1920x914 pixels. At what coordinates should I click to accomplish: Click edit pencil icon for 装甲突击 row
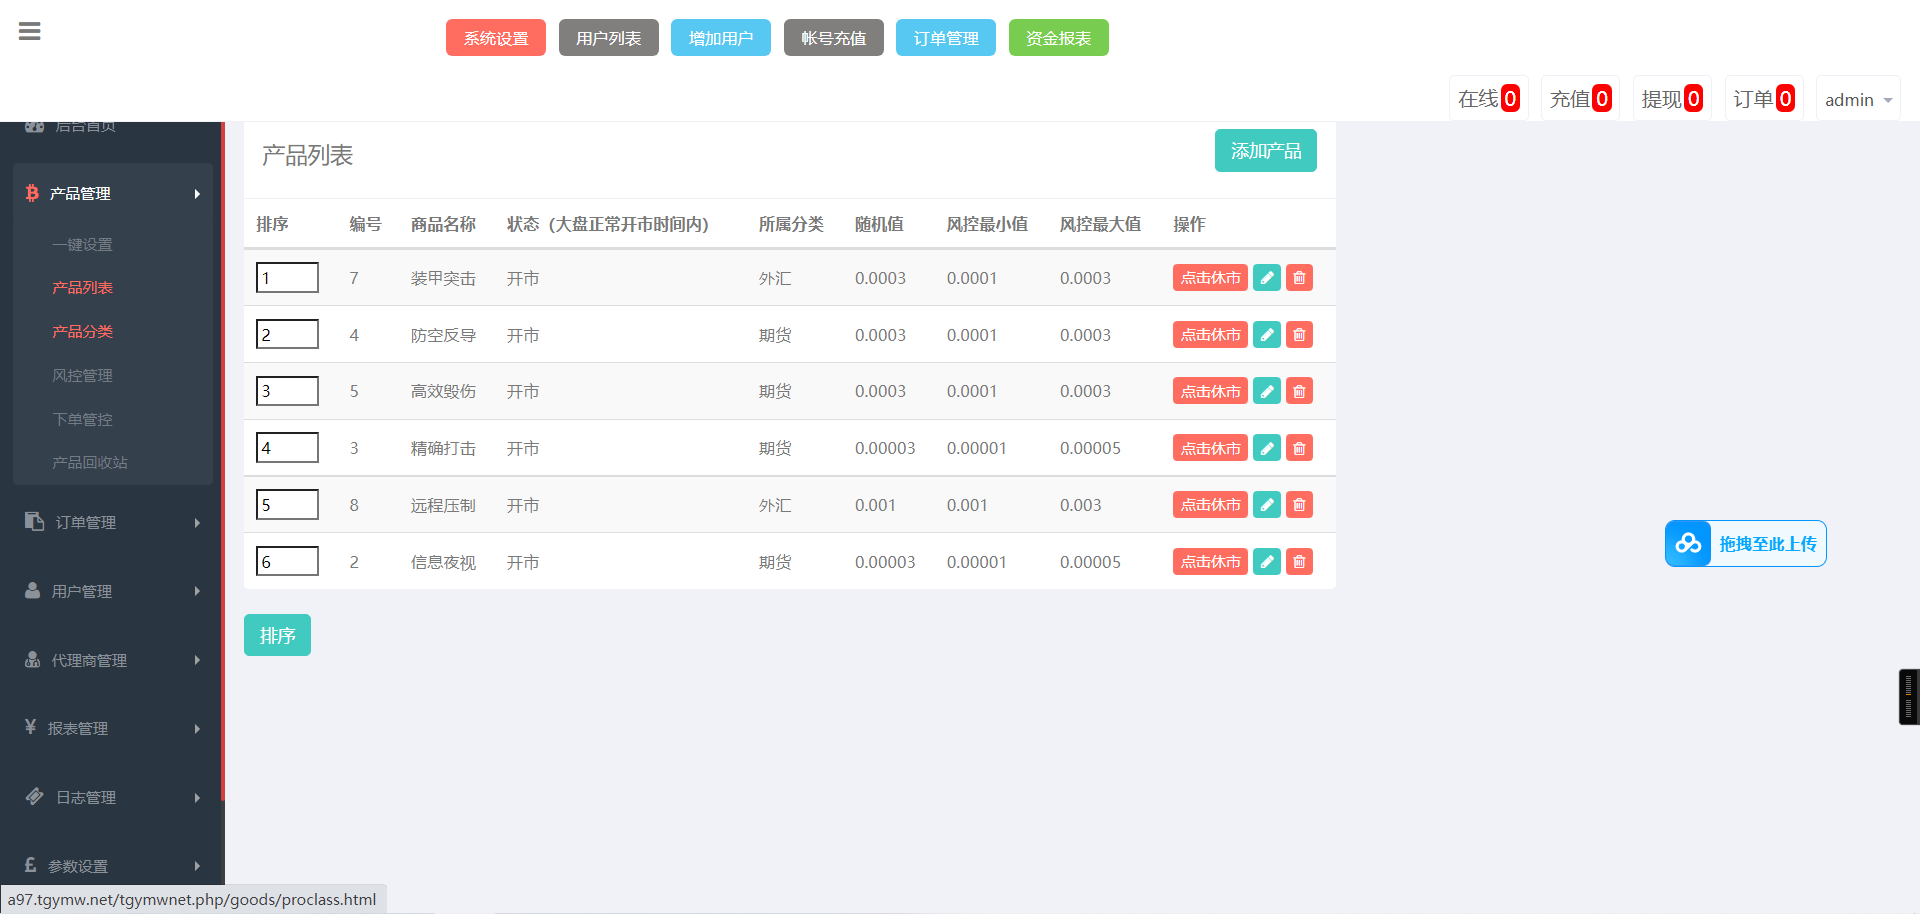click(x=1266, y=278)
